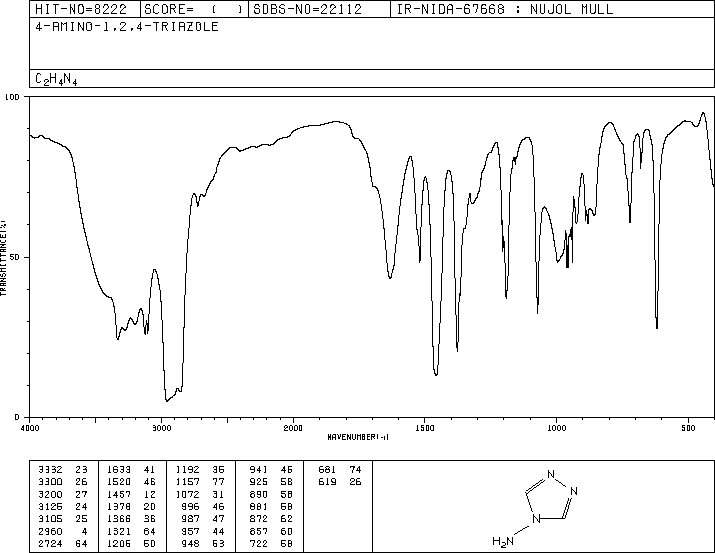715x553 pixels.
Task: Click the peak table row 1633 41
Action: click(x=131, y=469)
